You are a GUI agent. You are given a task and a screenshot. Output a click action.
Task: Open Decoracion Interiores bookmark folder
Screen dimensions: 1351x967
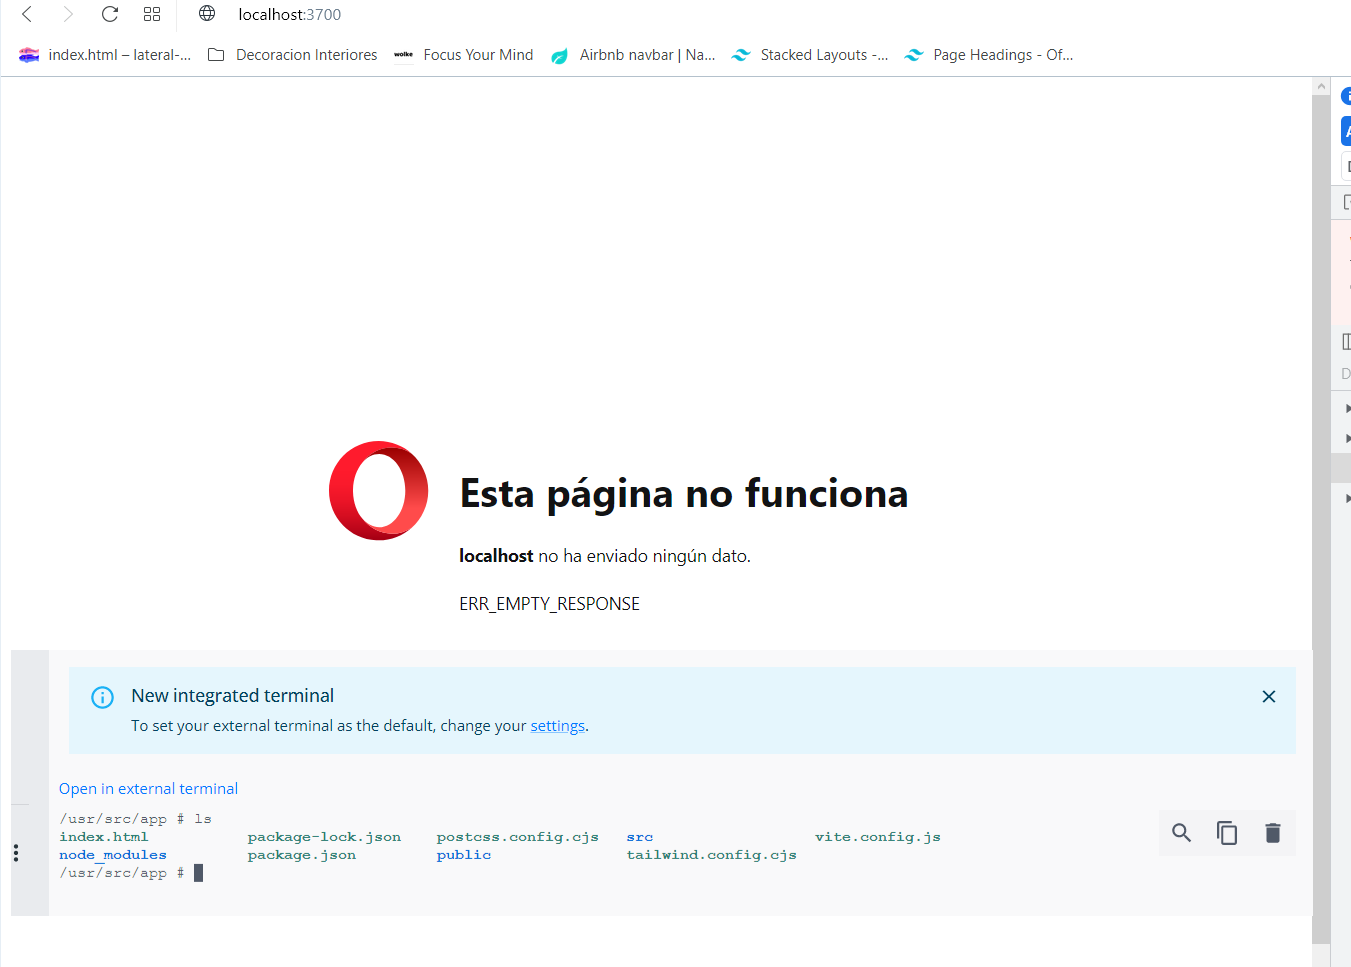pyautogui.click(x=292, y=55)
